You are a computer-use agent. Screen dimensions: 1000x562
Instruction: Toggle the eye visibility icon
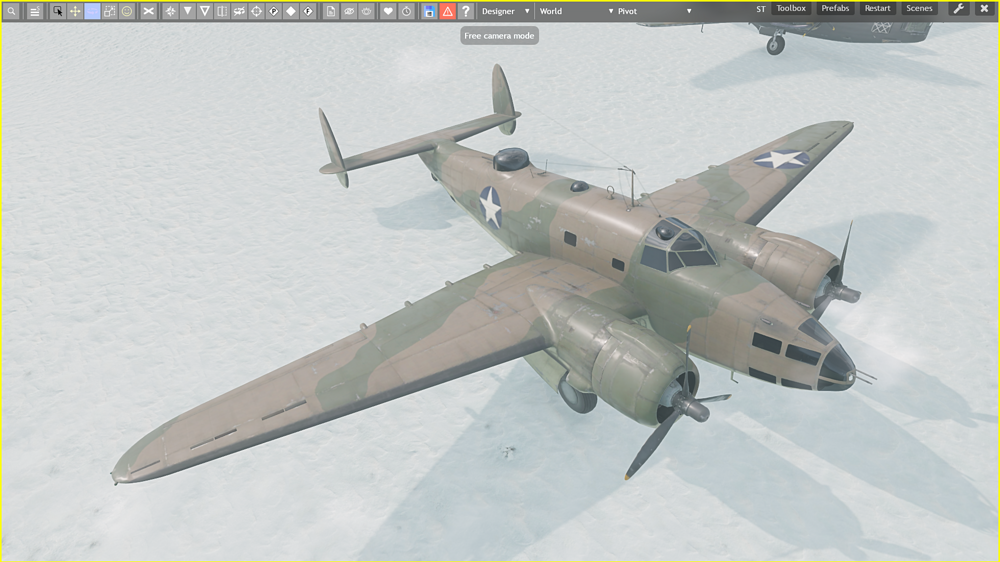coord(349,11)
